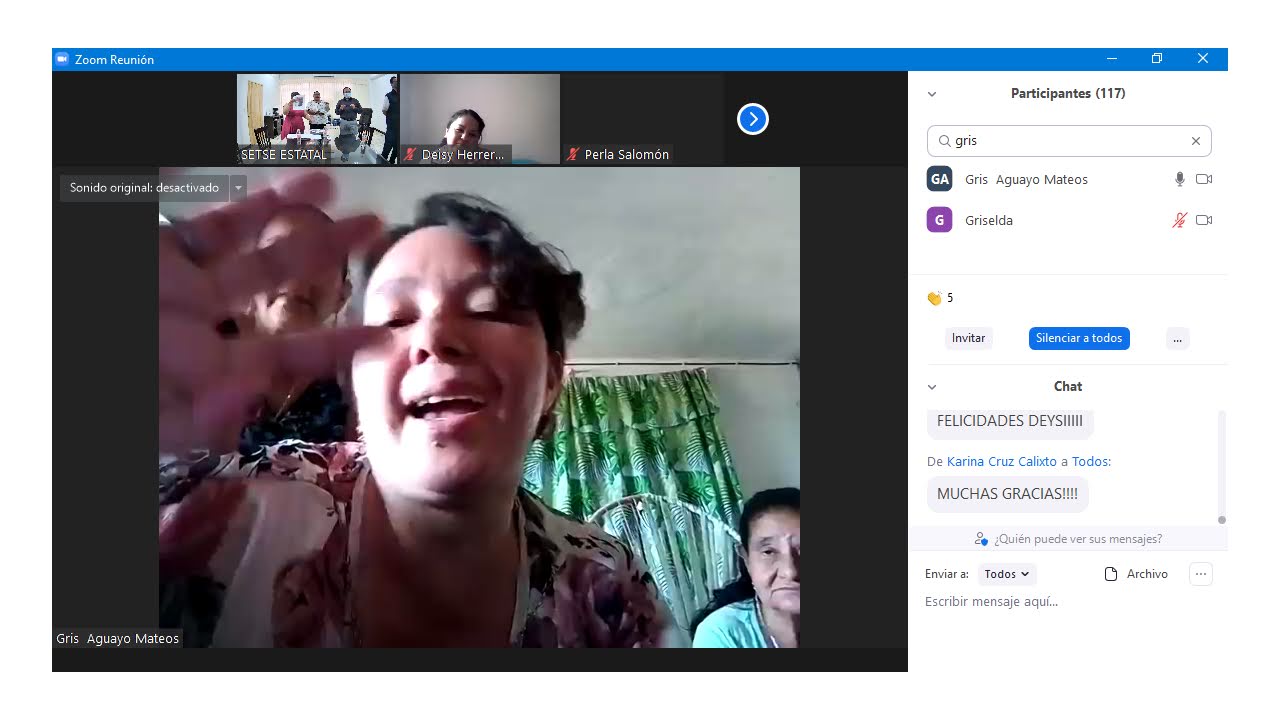Select the Deisy Herrer video thumbnail
The image size is (1280, 720).
click(480, 119)
